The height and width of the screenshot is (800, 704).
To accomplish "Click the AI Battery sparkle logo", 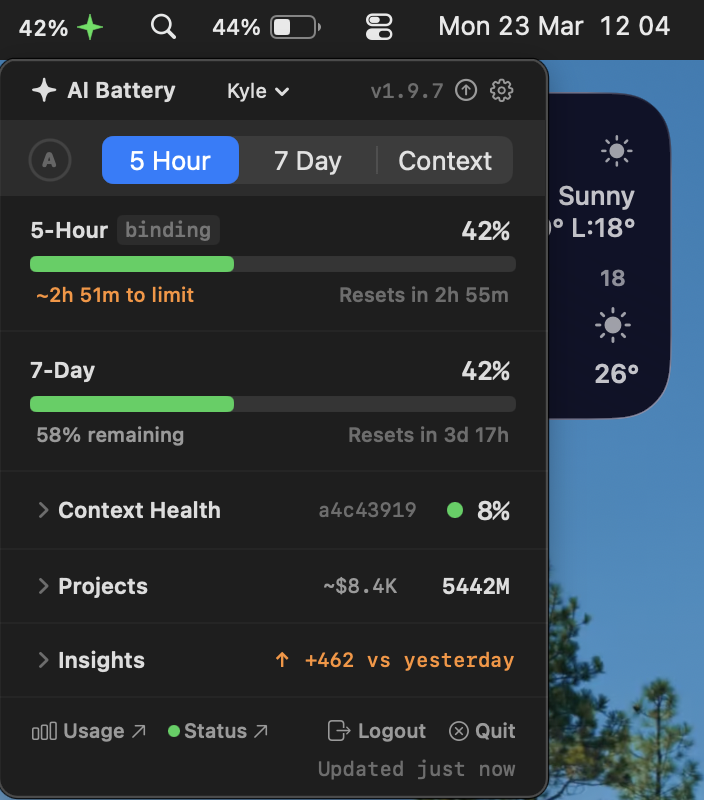I will click(x=44, y=90).
